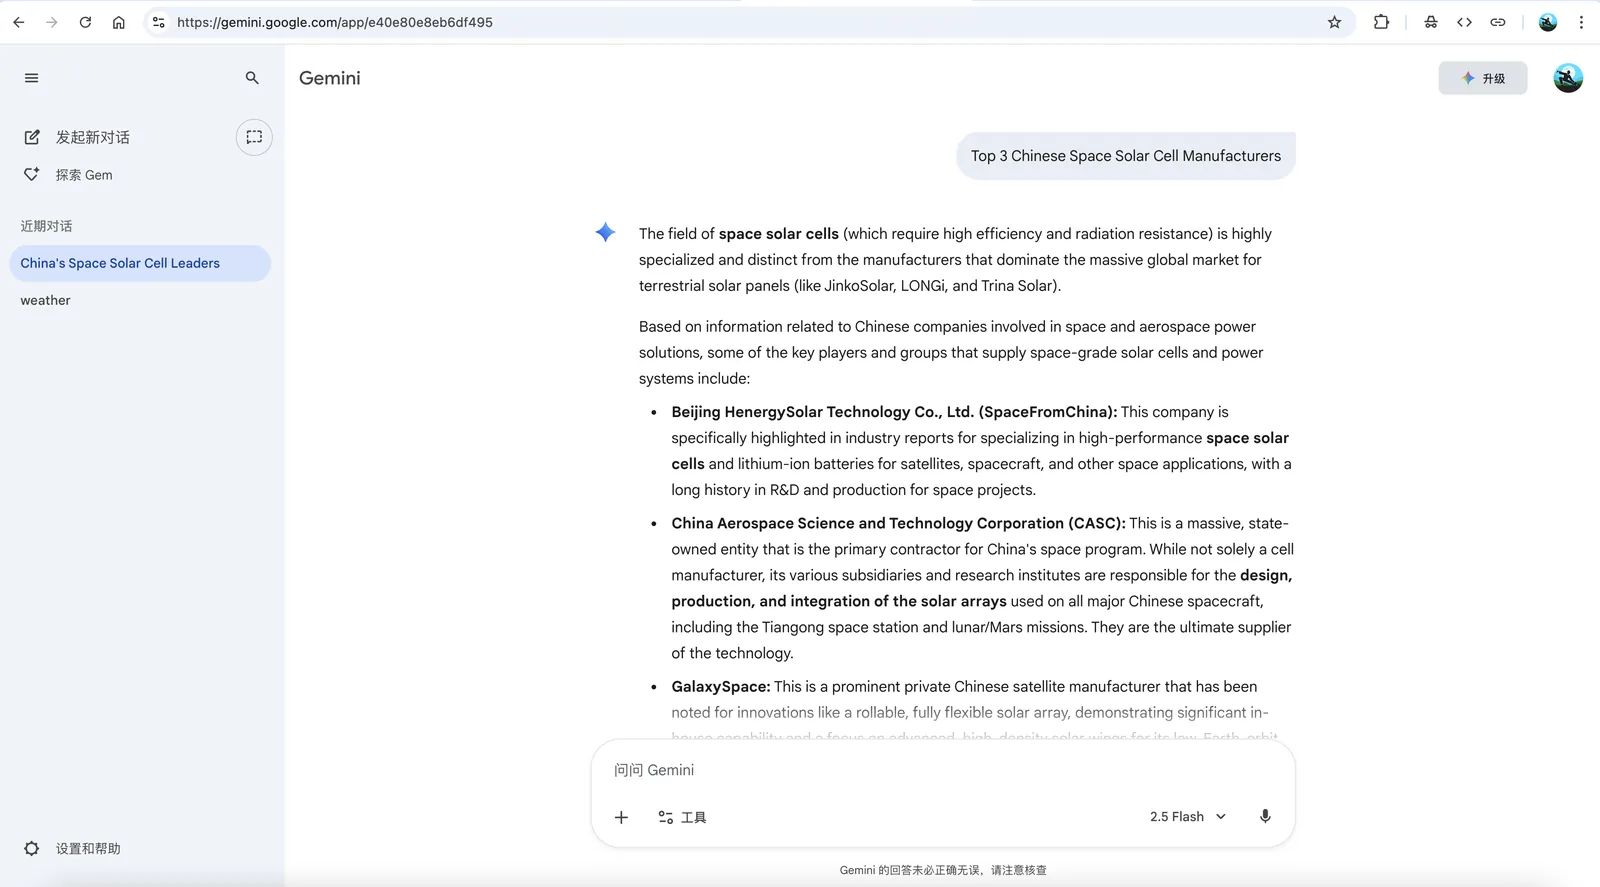Select the user prompt bubble about Solar Cell Manufacturers
This screenshot has width=1600, height=887.
tap(1126, 156)
